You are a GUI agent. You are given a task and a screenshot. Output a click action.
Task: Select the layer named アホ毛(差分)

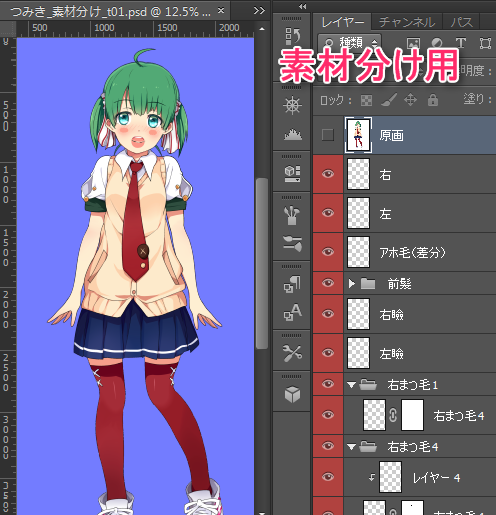[x=412, y=253]
